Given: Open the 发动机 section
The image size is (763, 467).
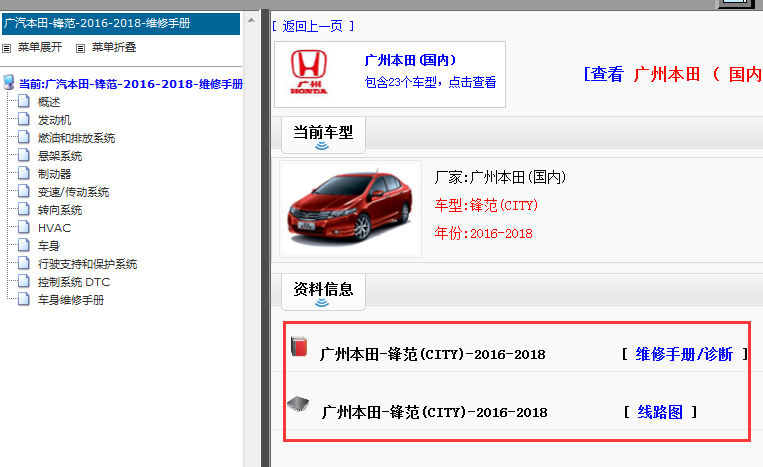Looking at the screenshot, I should (x=54, y=120).
